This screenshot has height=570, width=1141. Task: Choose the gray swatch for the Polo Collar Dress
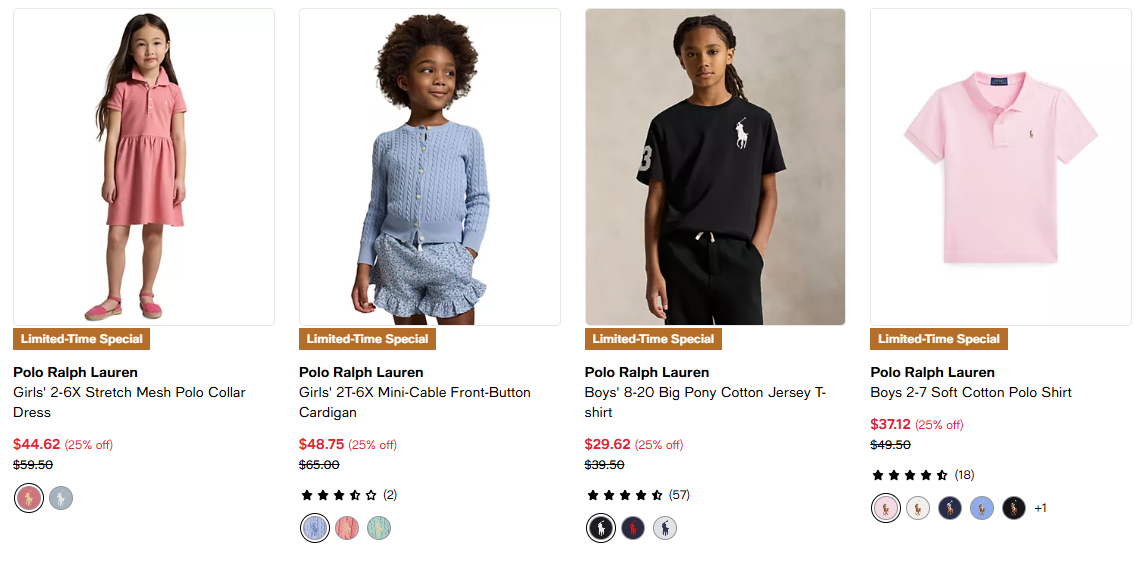click(x=61, y=498)
